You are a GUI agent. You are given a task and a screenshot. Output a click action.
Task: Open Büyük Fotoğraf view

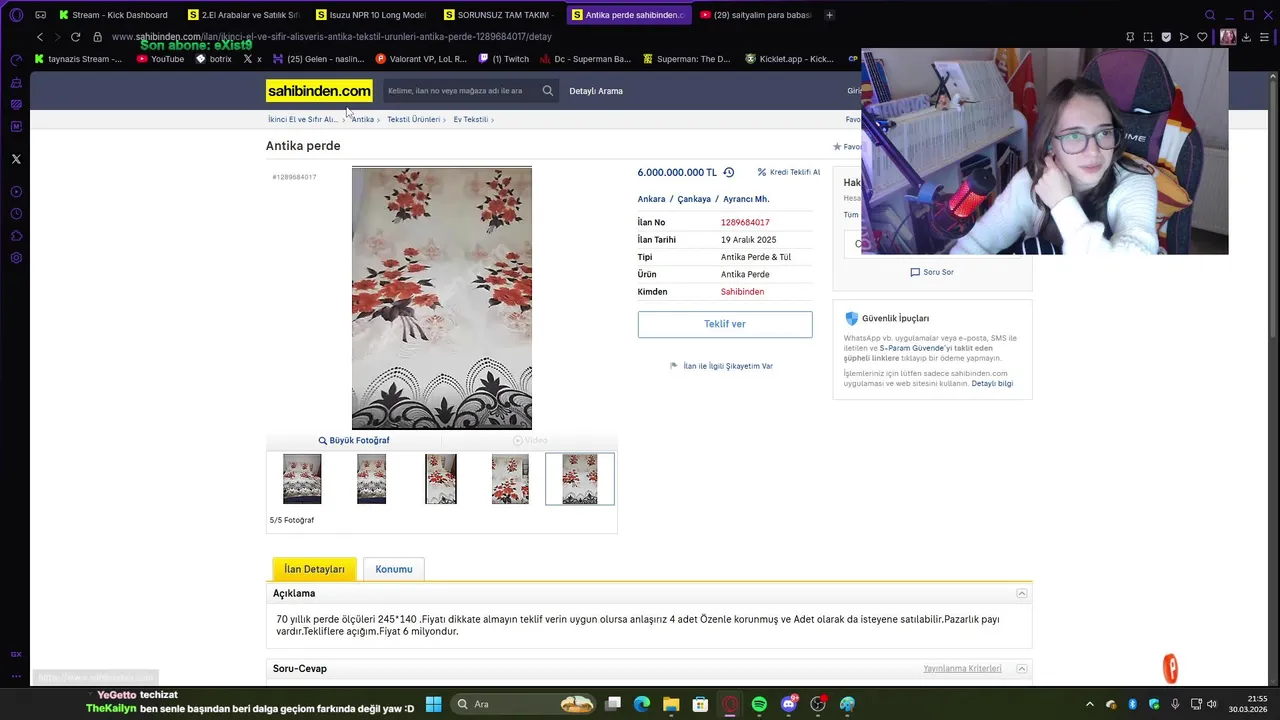coord(354,440)
